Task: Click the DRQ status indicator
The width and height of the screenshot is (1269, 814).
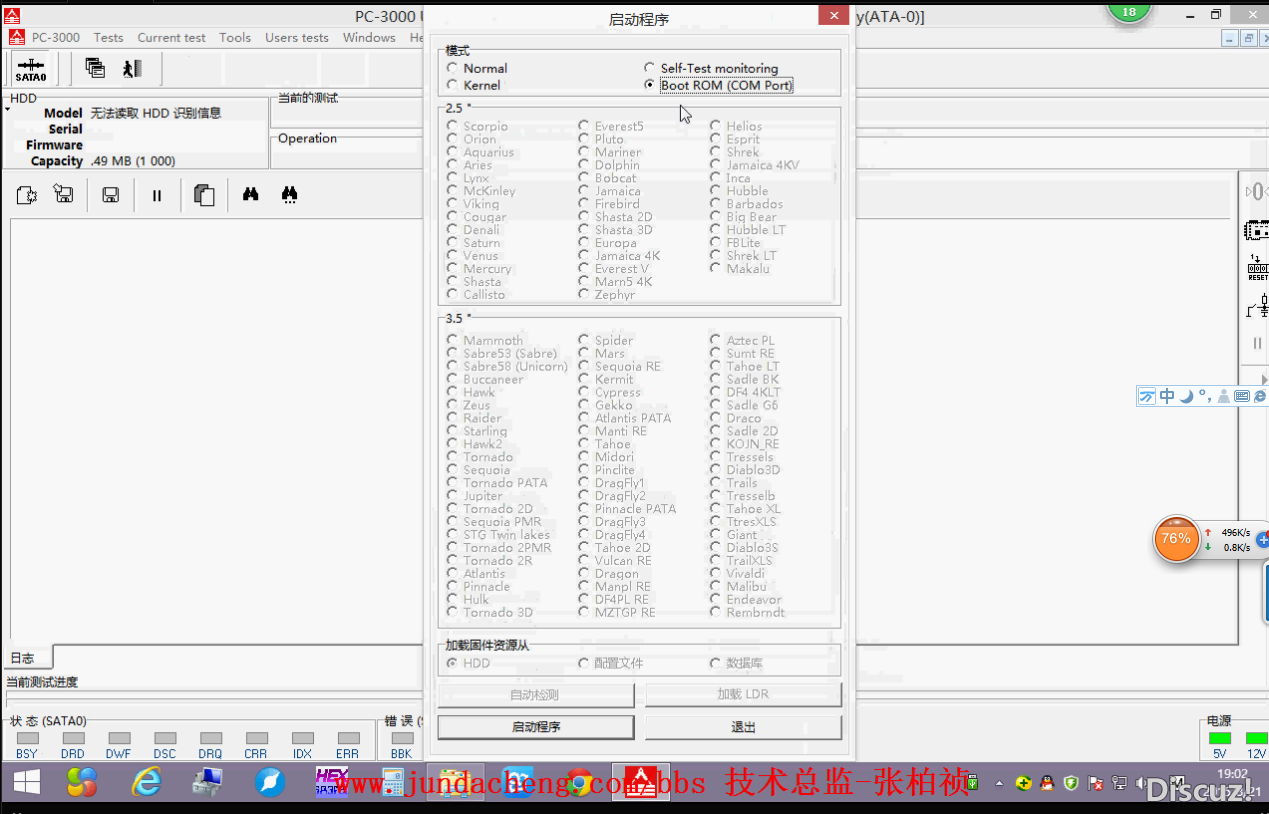Action: 210,739
